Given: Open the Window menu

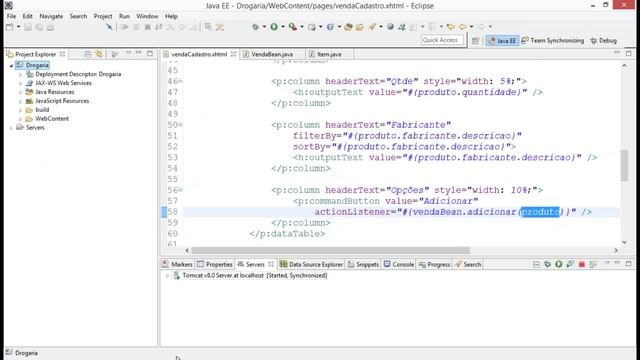Looking at the screenshot, I should pyautogui.click(x=147, y=16).
